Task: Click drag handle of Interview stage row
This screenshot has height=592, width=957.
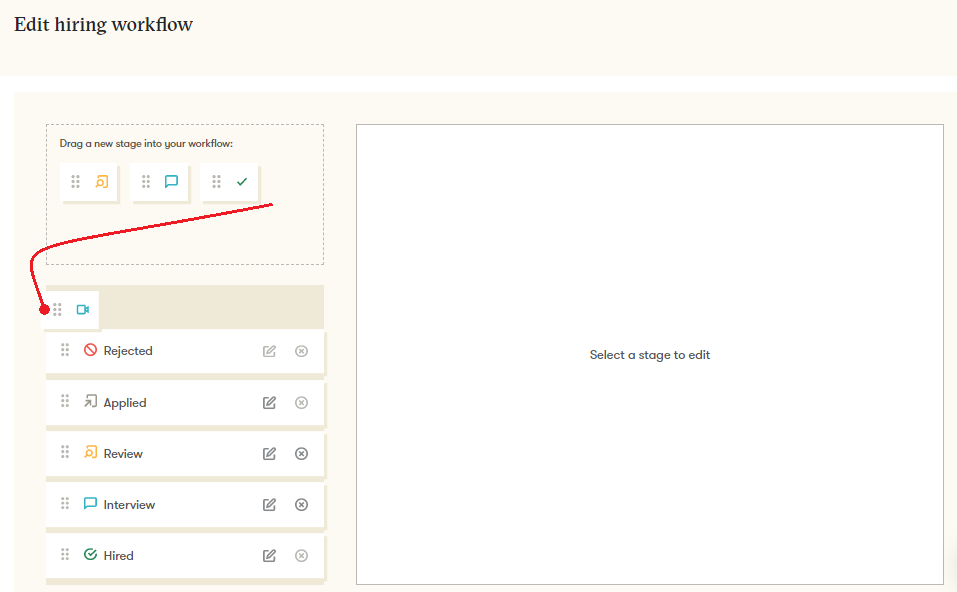Action: click(x=65, y=504)
